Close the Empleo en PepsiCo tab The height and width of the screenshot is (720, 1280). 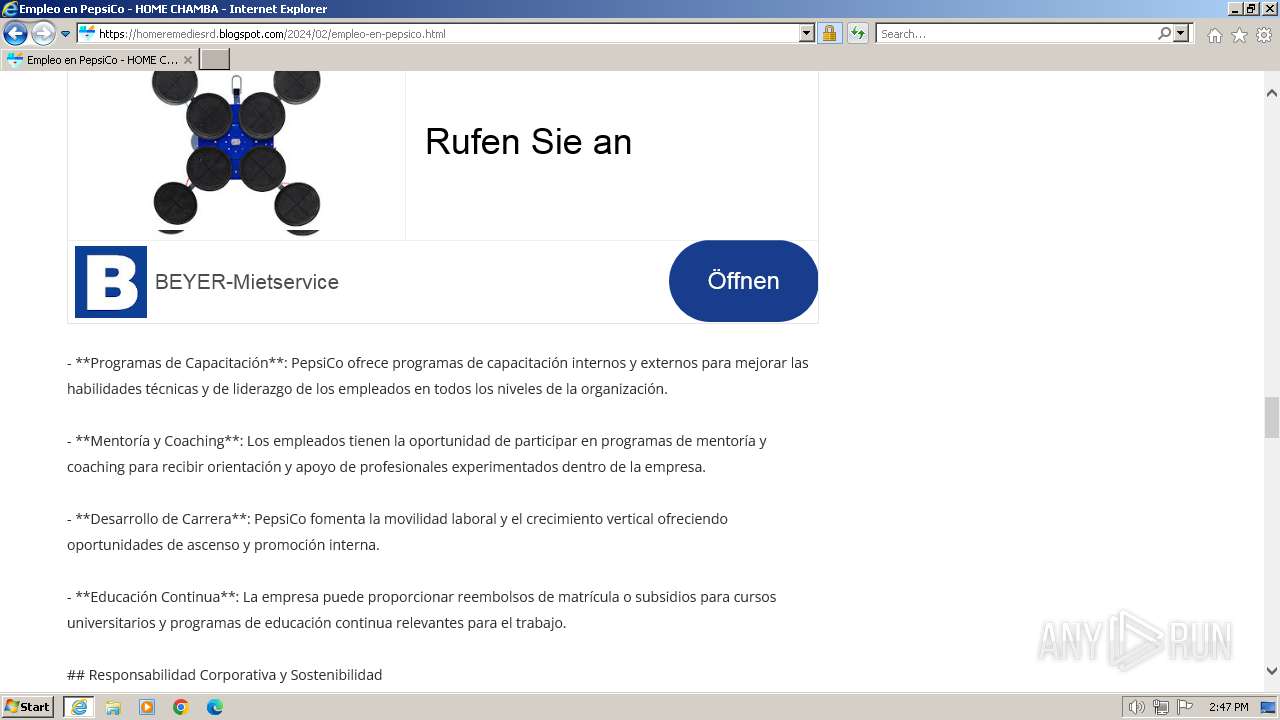click(187, 60)
